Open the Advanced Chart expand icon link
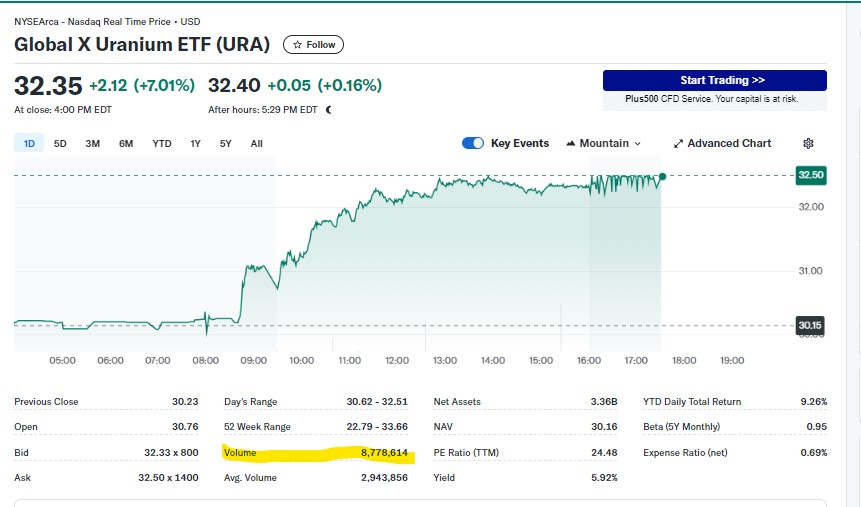 [722, 143]
